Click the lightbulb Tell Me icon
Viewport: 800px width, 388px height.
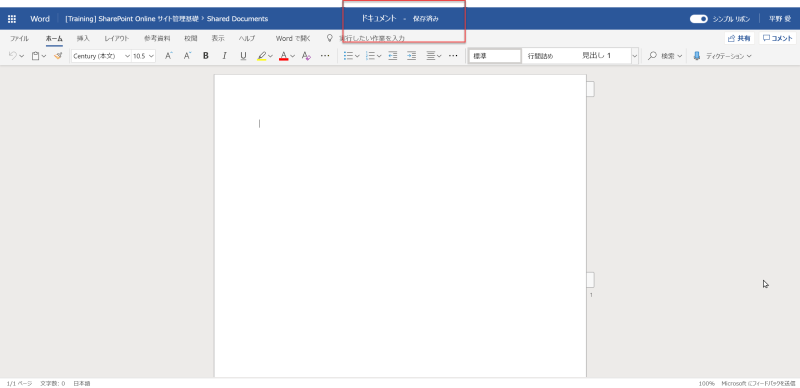330,38
